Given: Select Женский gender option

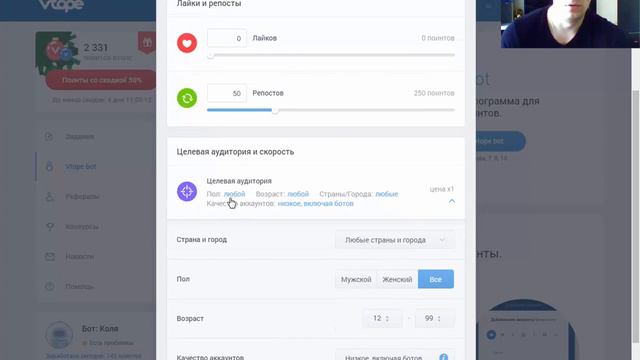Looking at the screenshot, I should tap(397, 279).
